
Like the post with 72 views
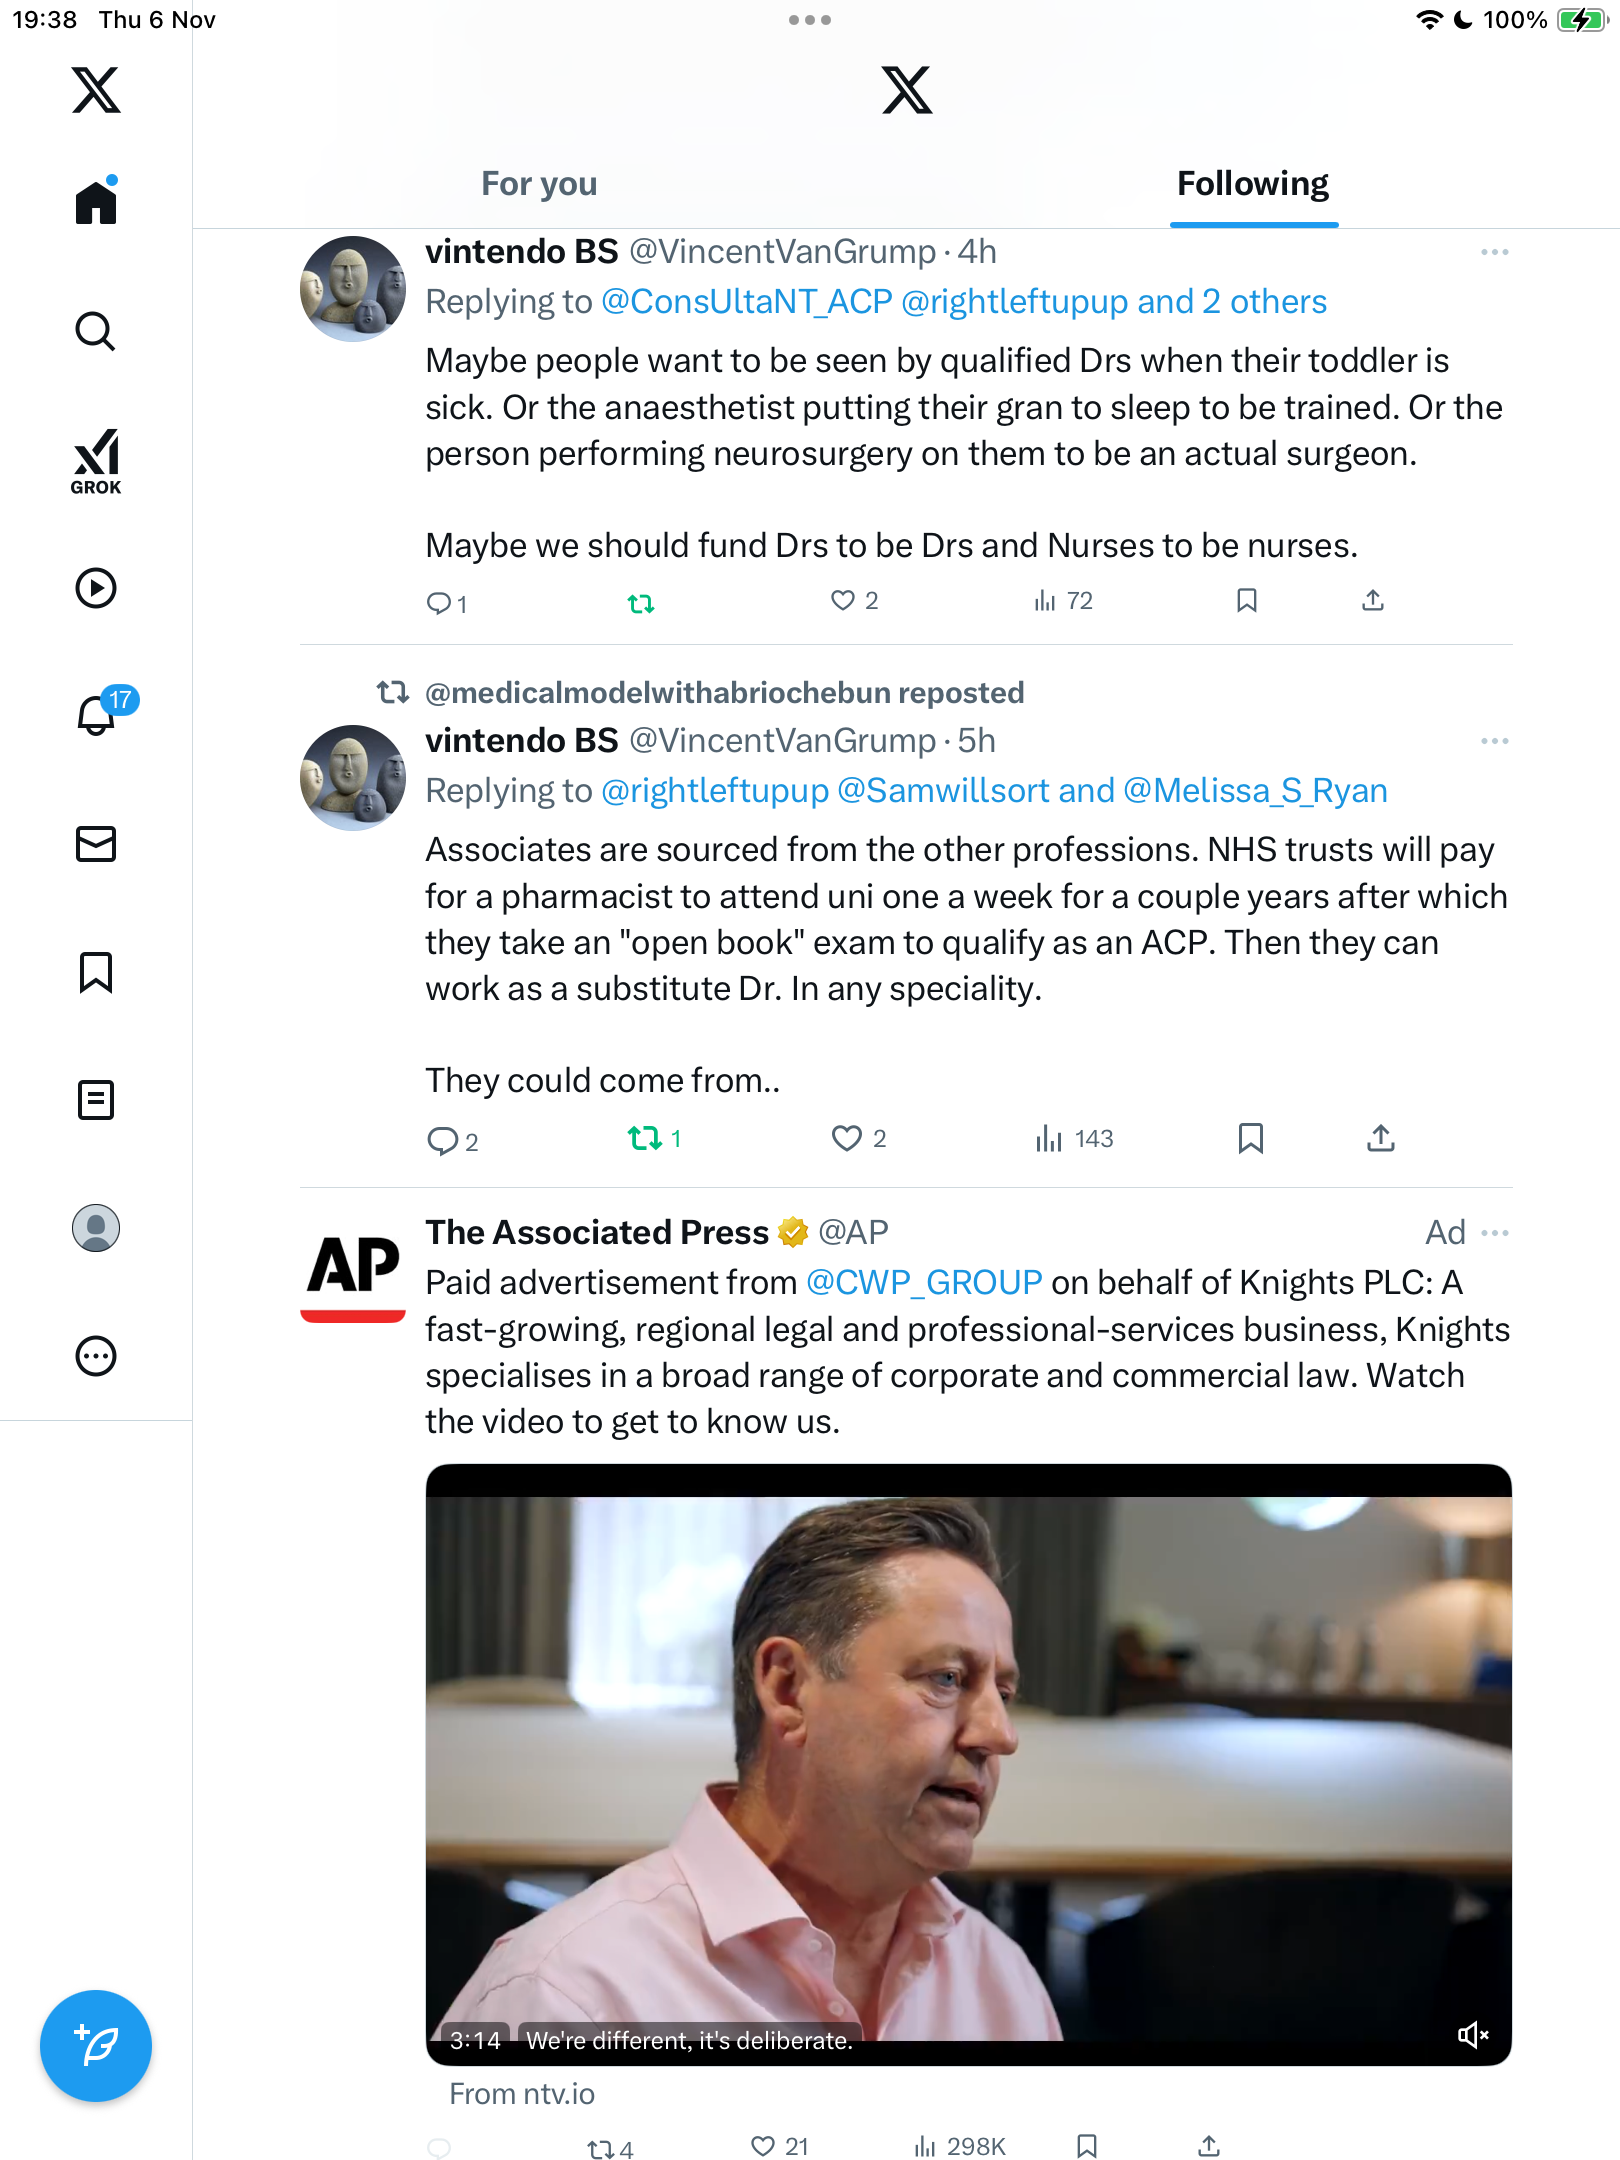(x=843, y=601)
